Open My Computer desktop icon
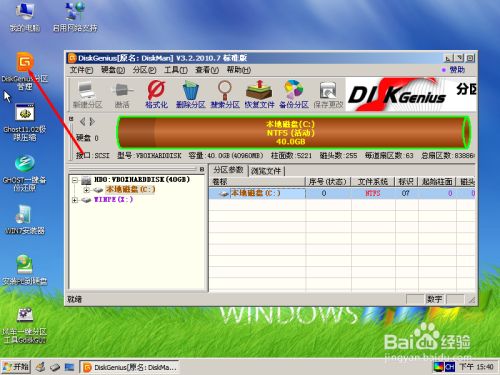Image resolution: width=500 pixels, height=375 pixels. [25, 17]
